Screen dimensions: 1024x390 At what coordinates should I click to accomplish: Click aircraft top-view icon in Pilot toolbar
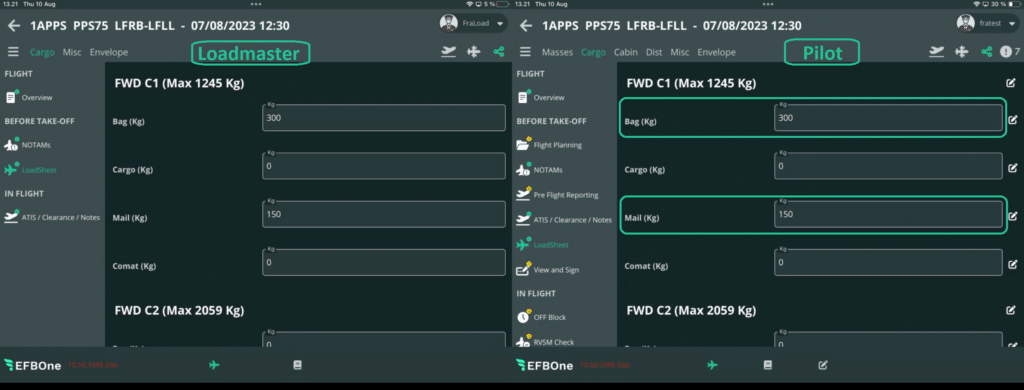point(961,52)
